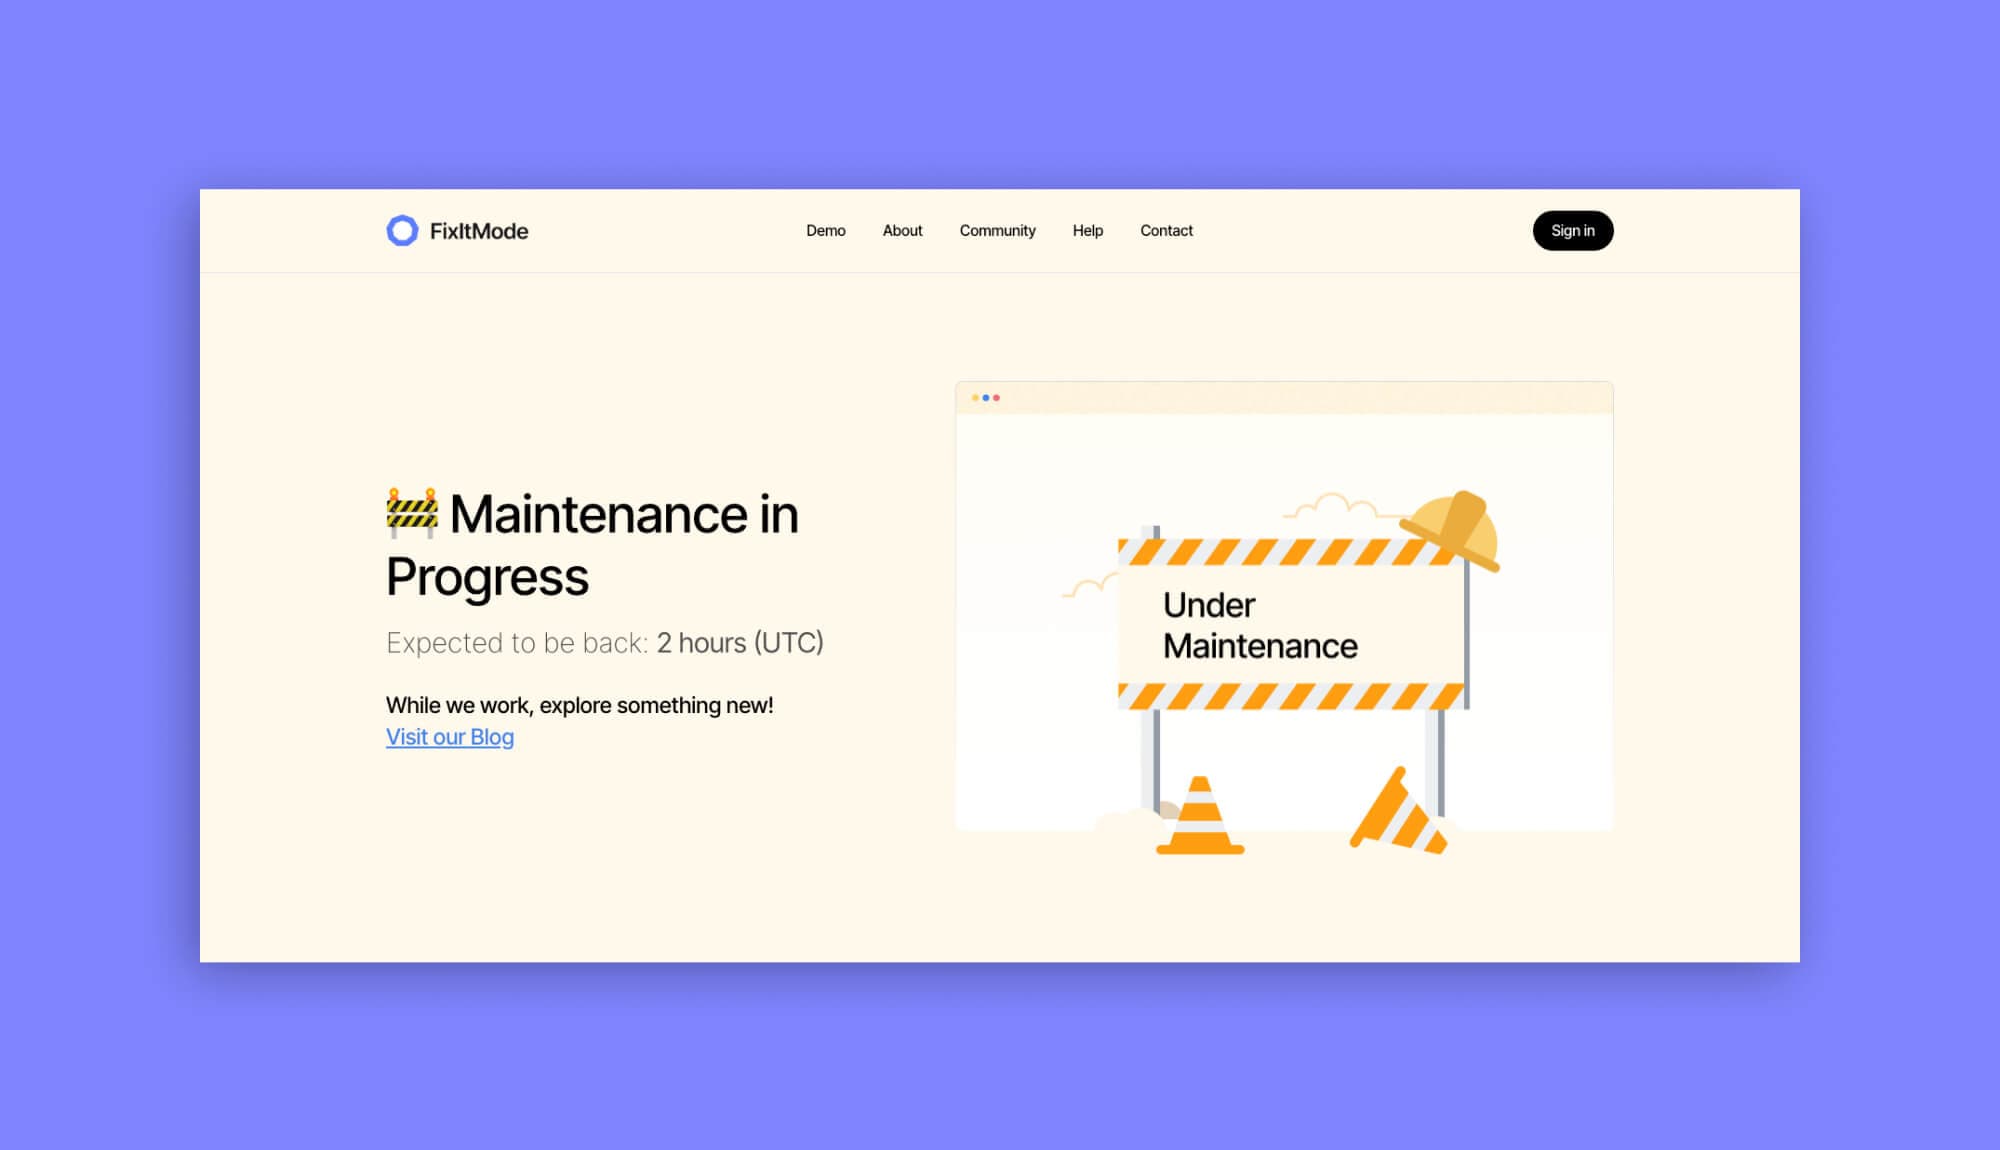The image size is (2000, 1150).
Task: Open the Visit our Blog link
Action: pyautogui.click(x=449, y=736)
